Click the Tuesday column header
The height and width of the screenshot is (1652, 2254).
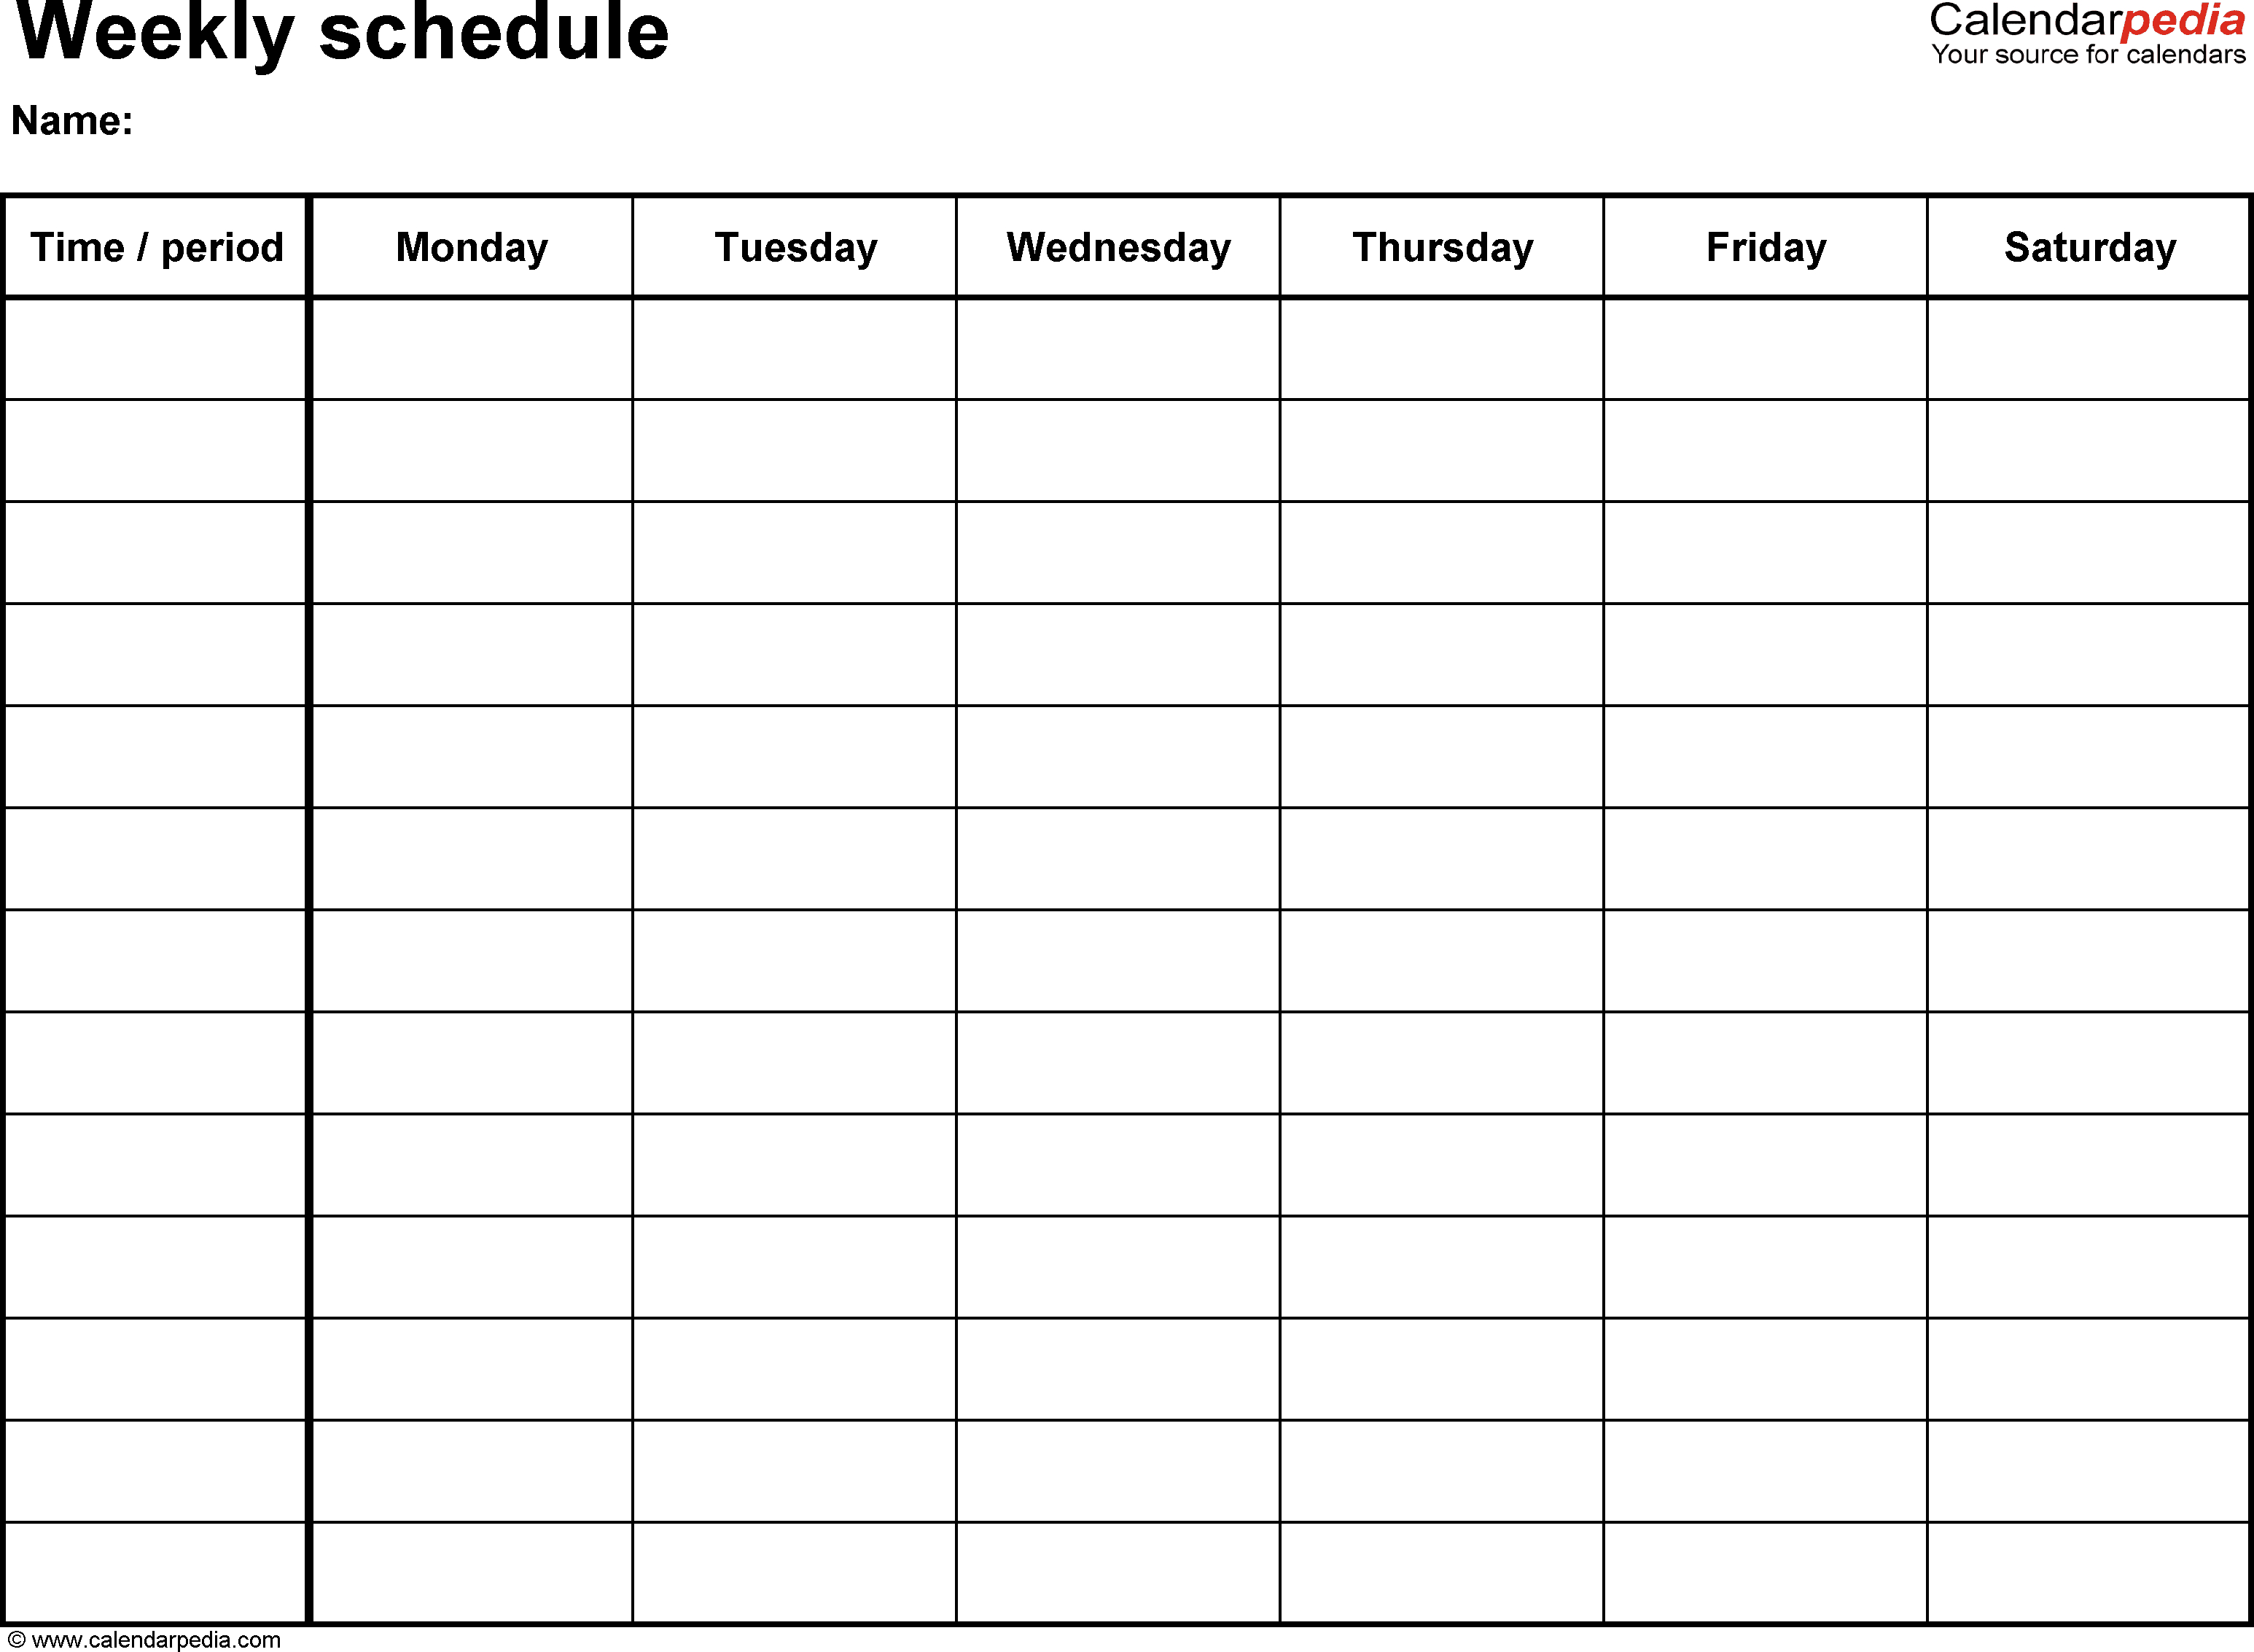click(x=791, y=243)
